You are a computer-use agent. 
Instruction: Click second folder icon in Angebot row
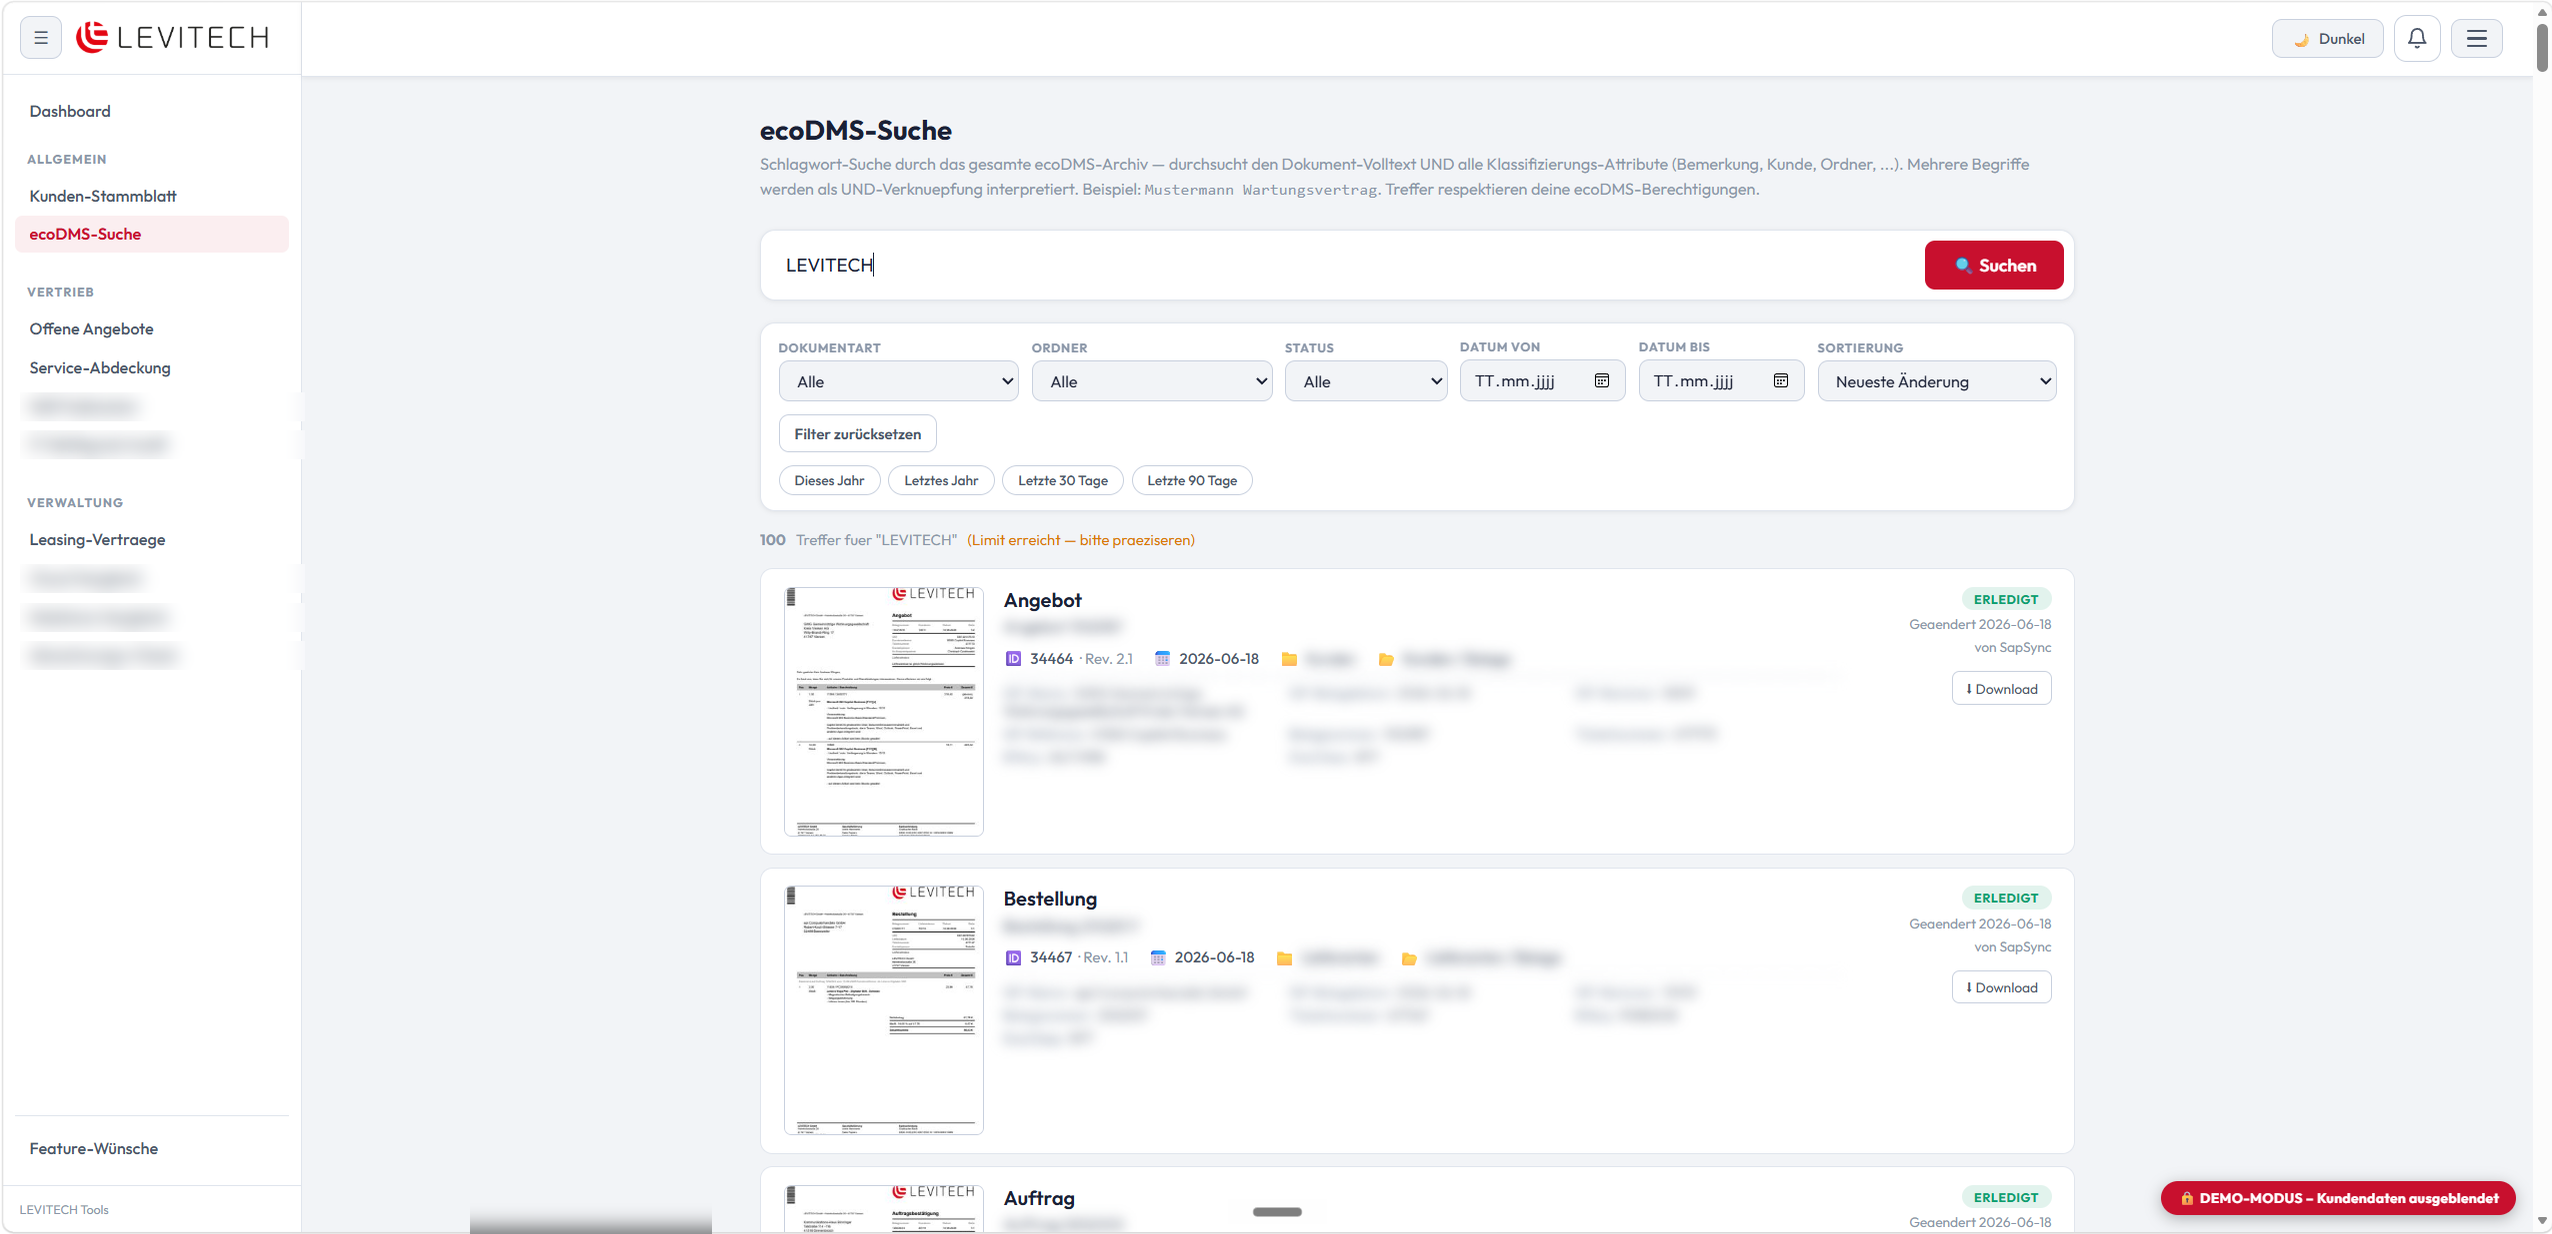(x=1386, y=660)
